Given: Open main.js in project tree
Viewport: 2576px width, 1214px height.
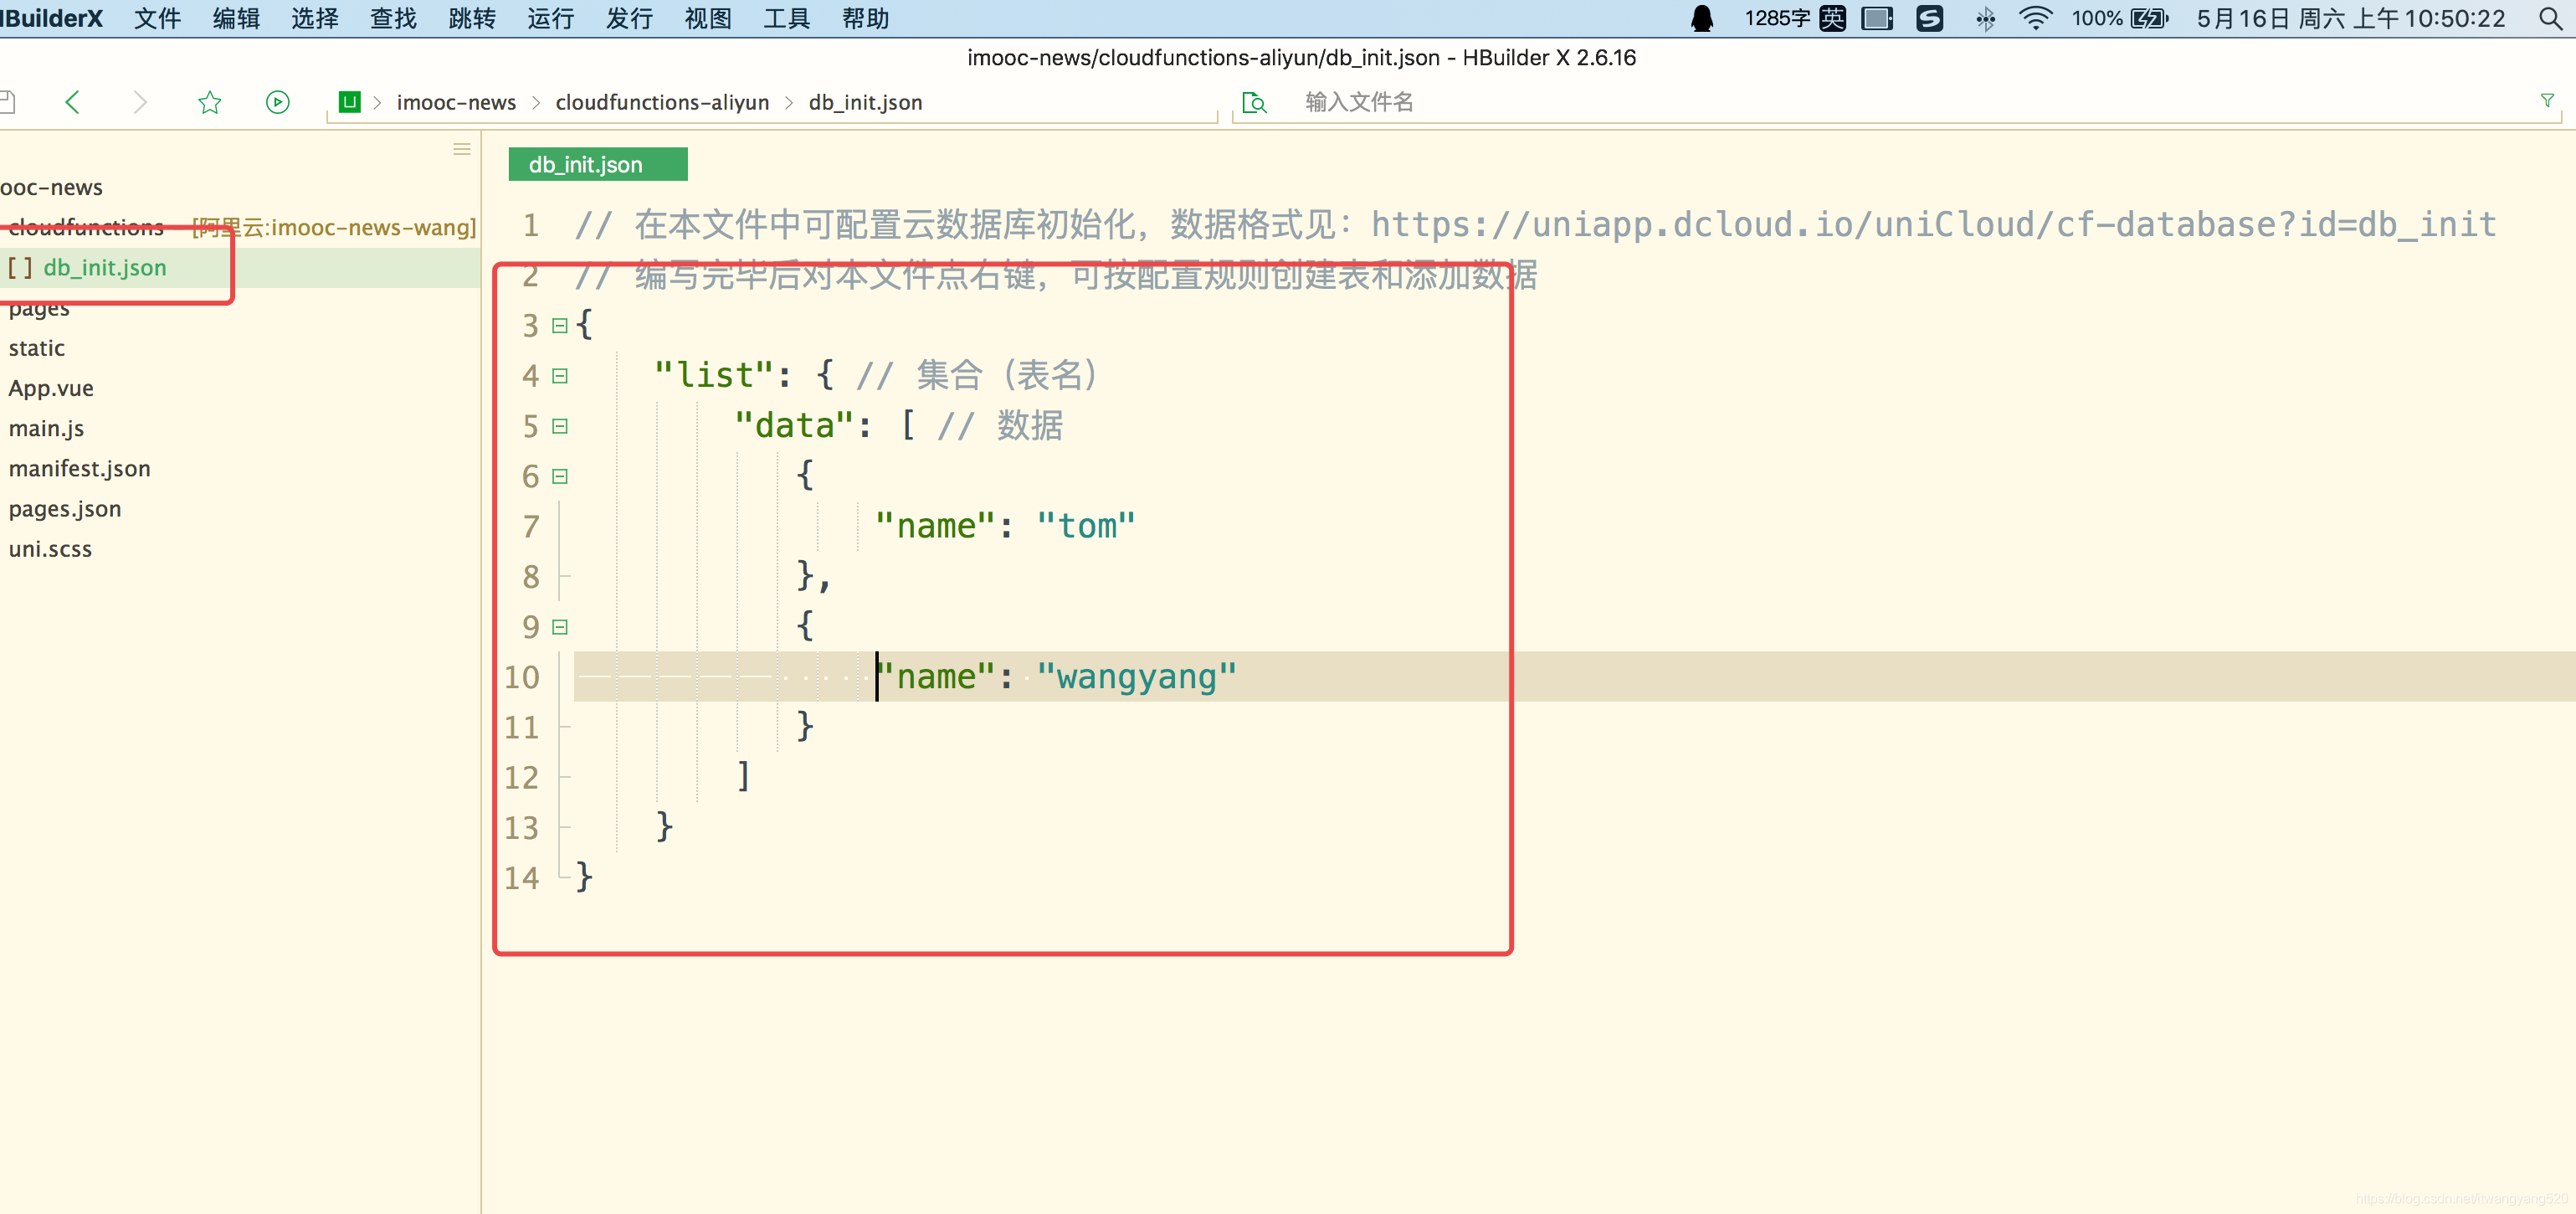Looking at the screenshot, I should tap(46, 428).
